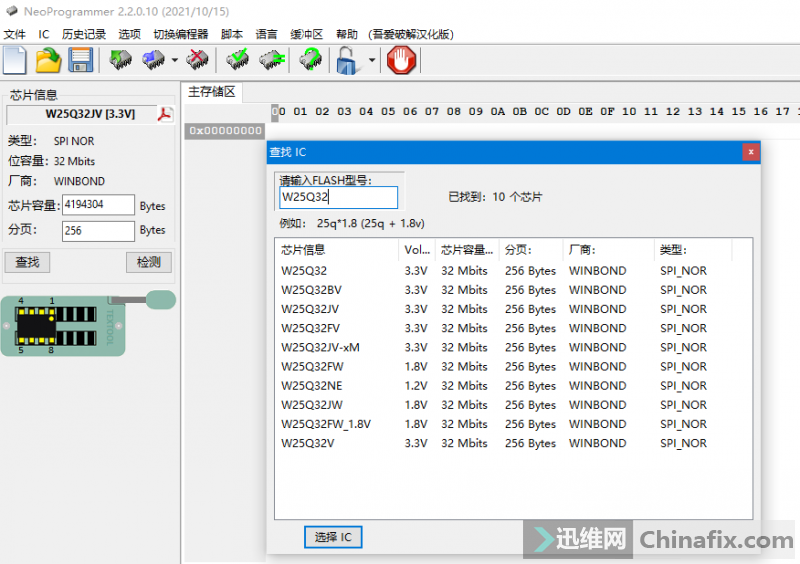Select the W25Q32JW row
800x564 pixels.
pos(513,405)
